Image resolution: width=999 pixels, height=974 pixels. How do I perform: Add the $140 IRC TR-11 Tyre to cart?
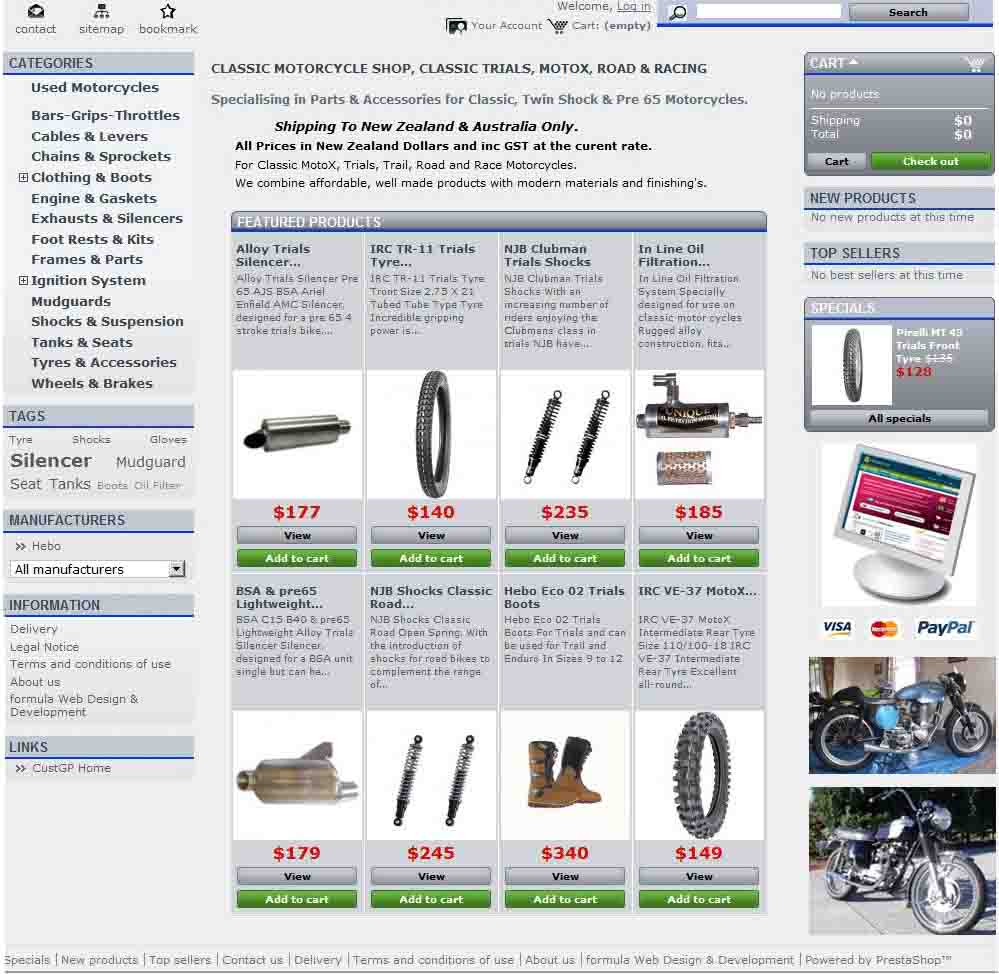click(431, 558)
